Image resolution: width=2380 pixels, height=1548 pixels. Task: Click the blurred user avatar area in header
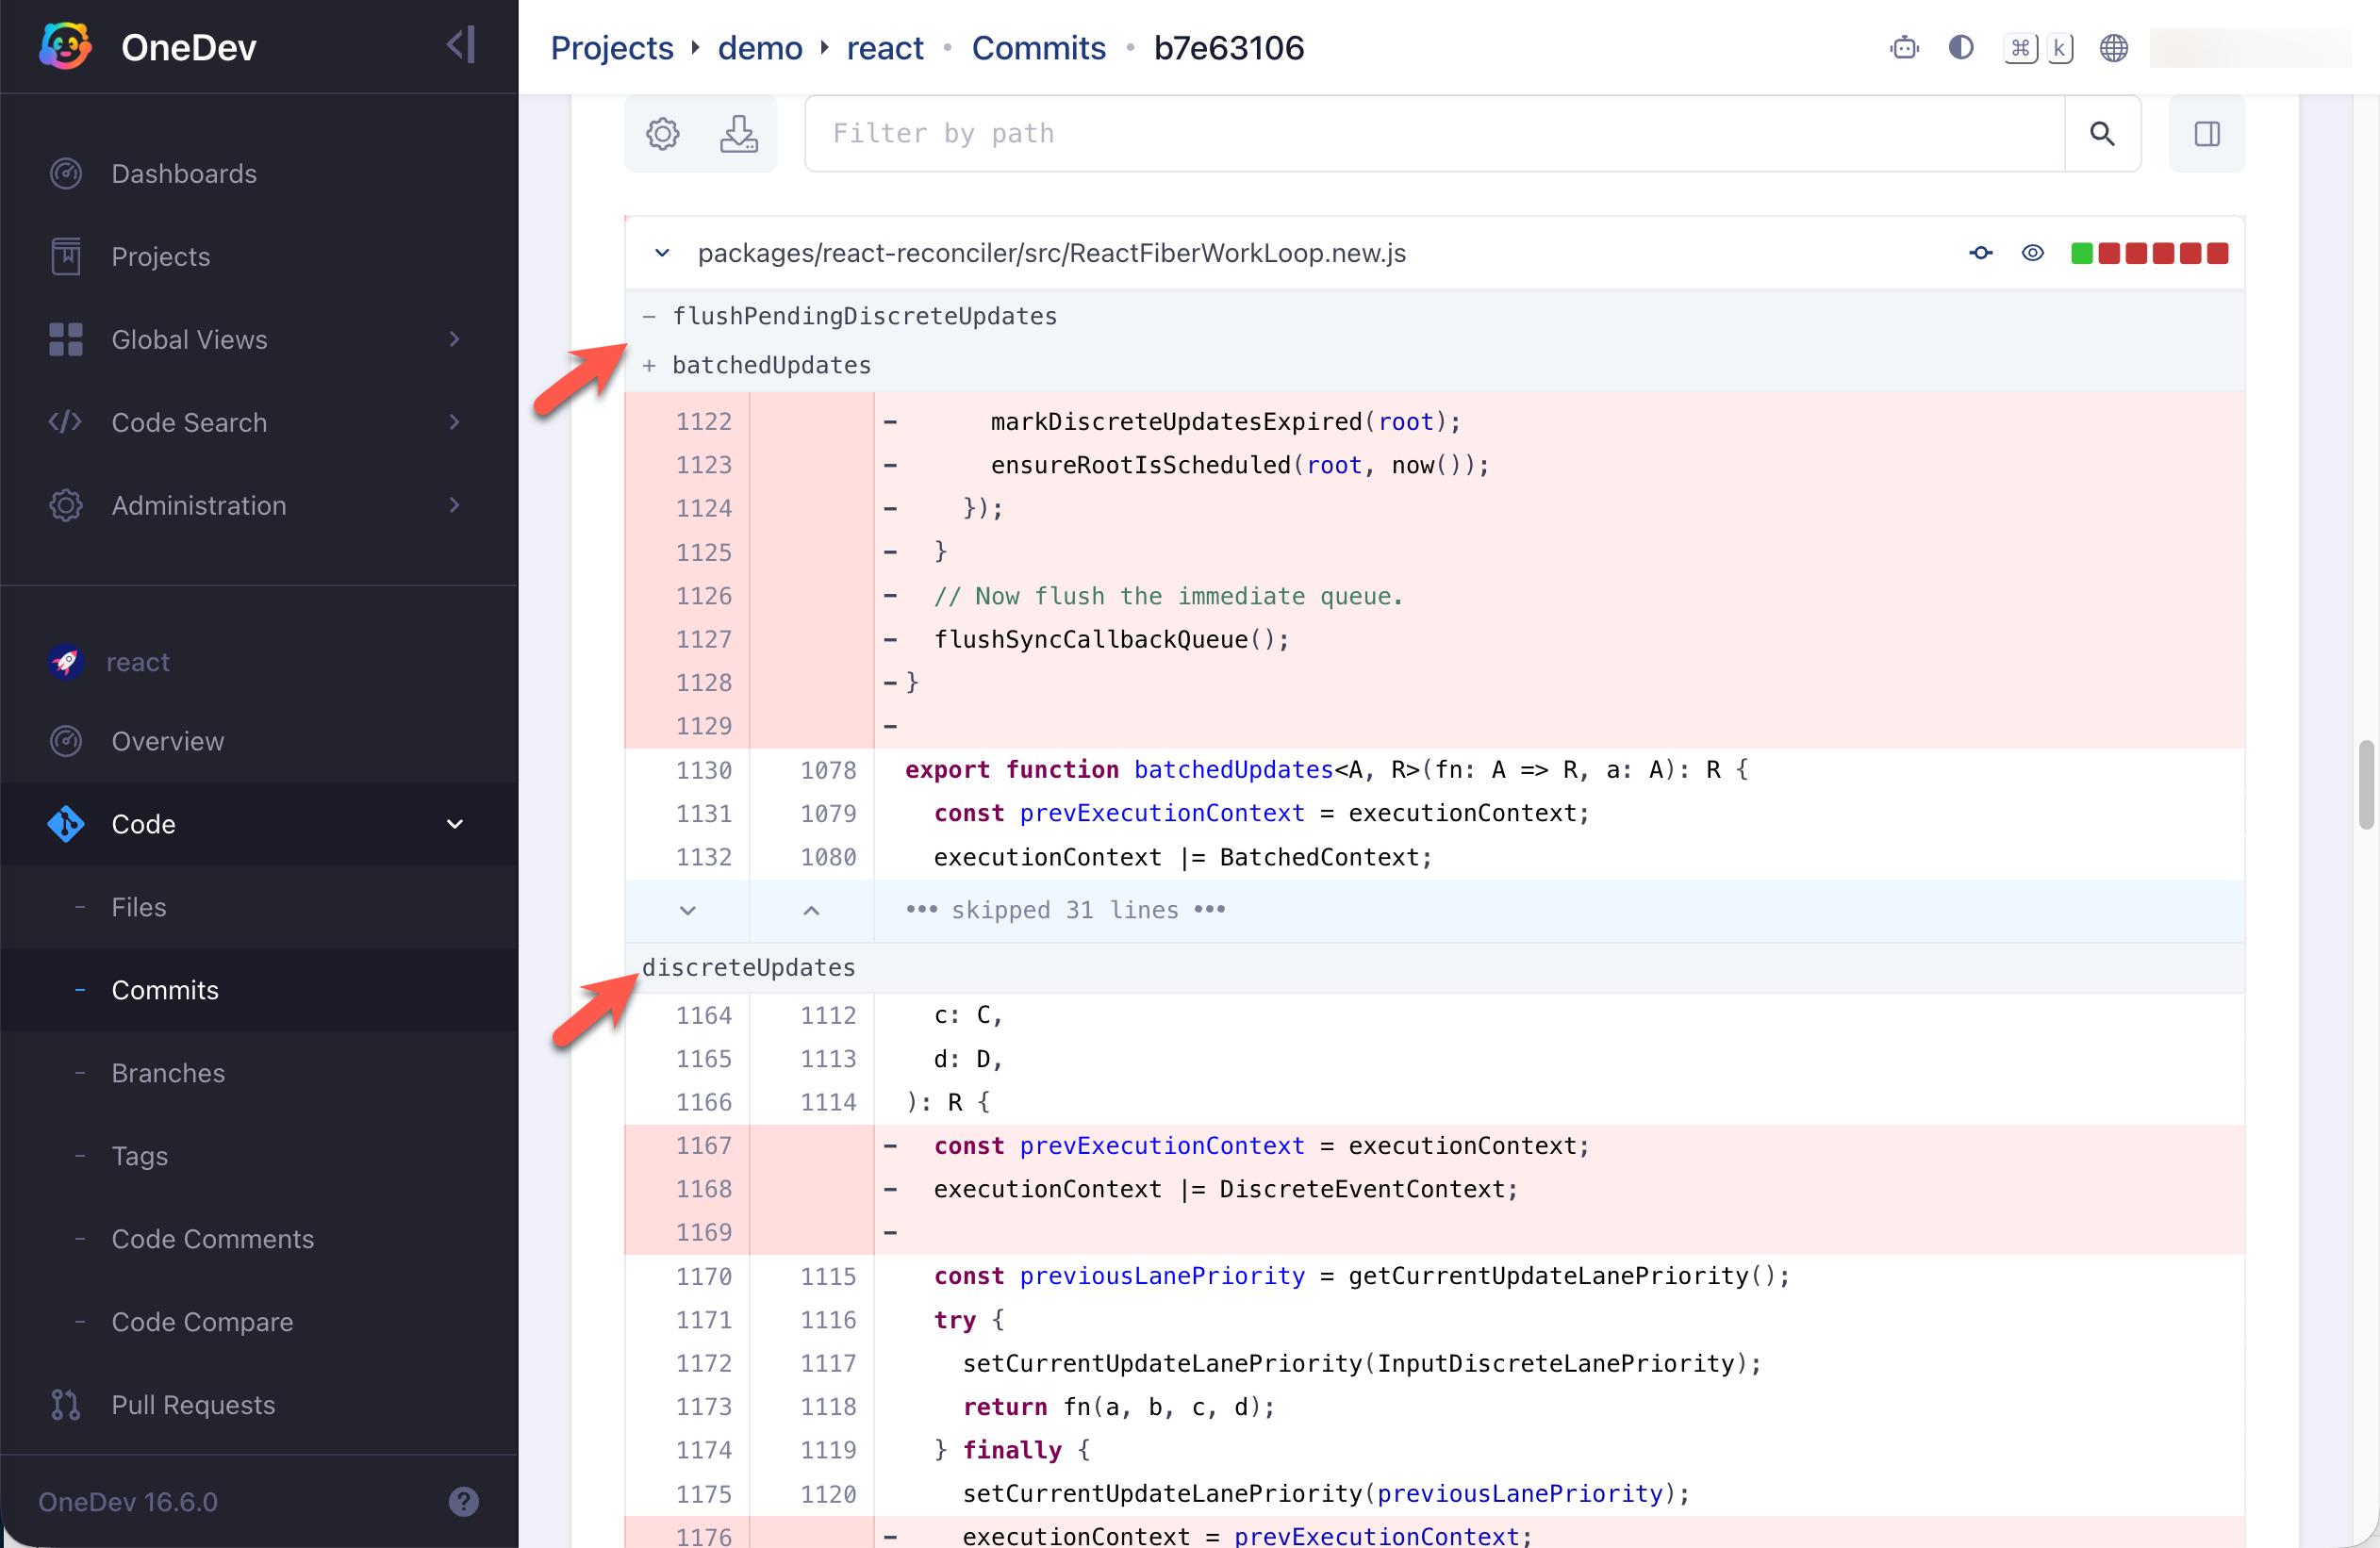(x=2250, y=47)
